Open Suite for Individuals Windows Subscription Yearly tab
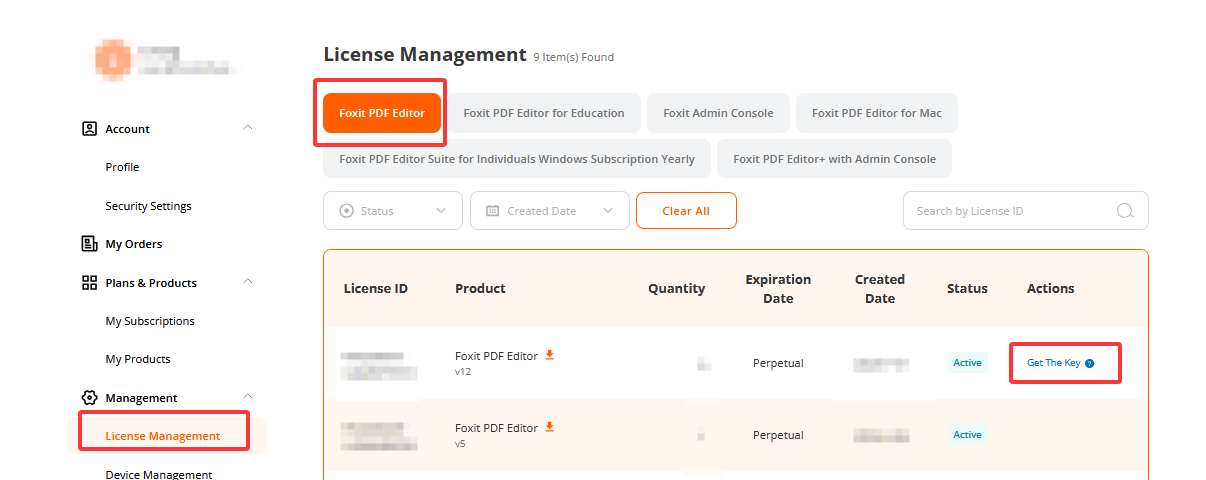 click(517, 159)
